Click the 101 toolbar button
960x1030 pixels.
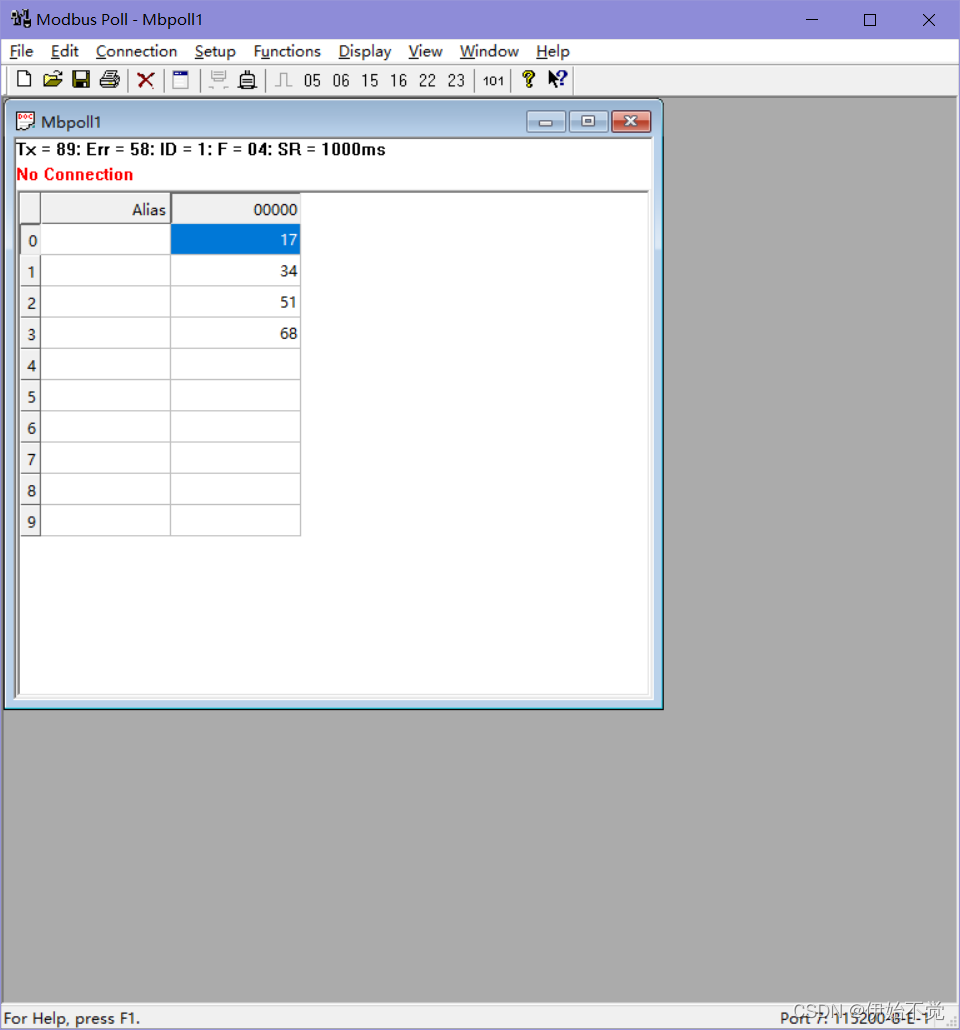[x=493, y=81]
